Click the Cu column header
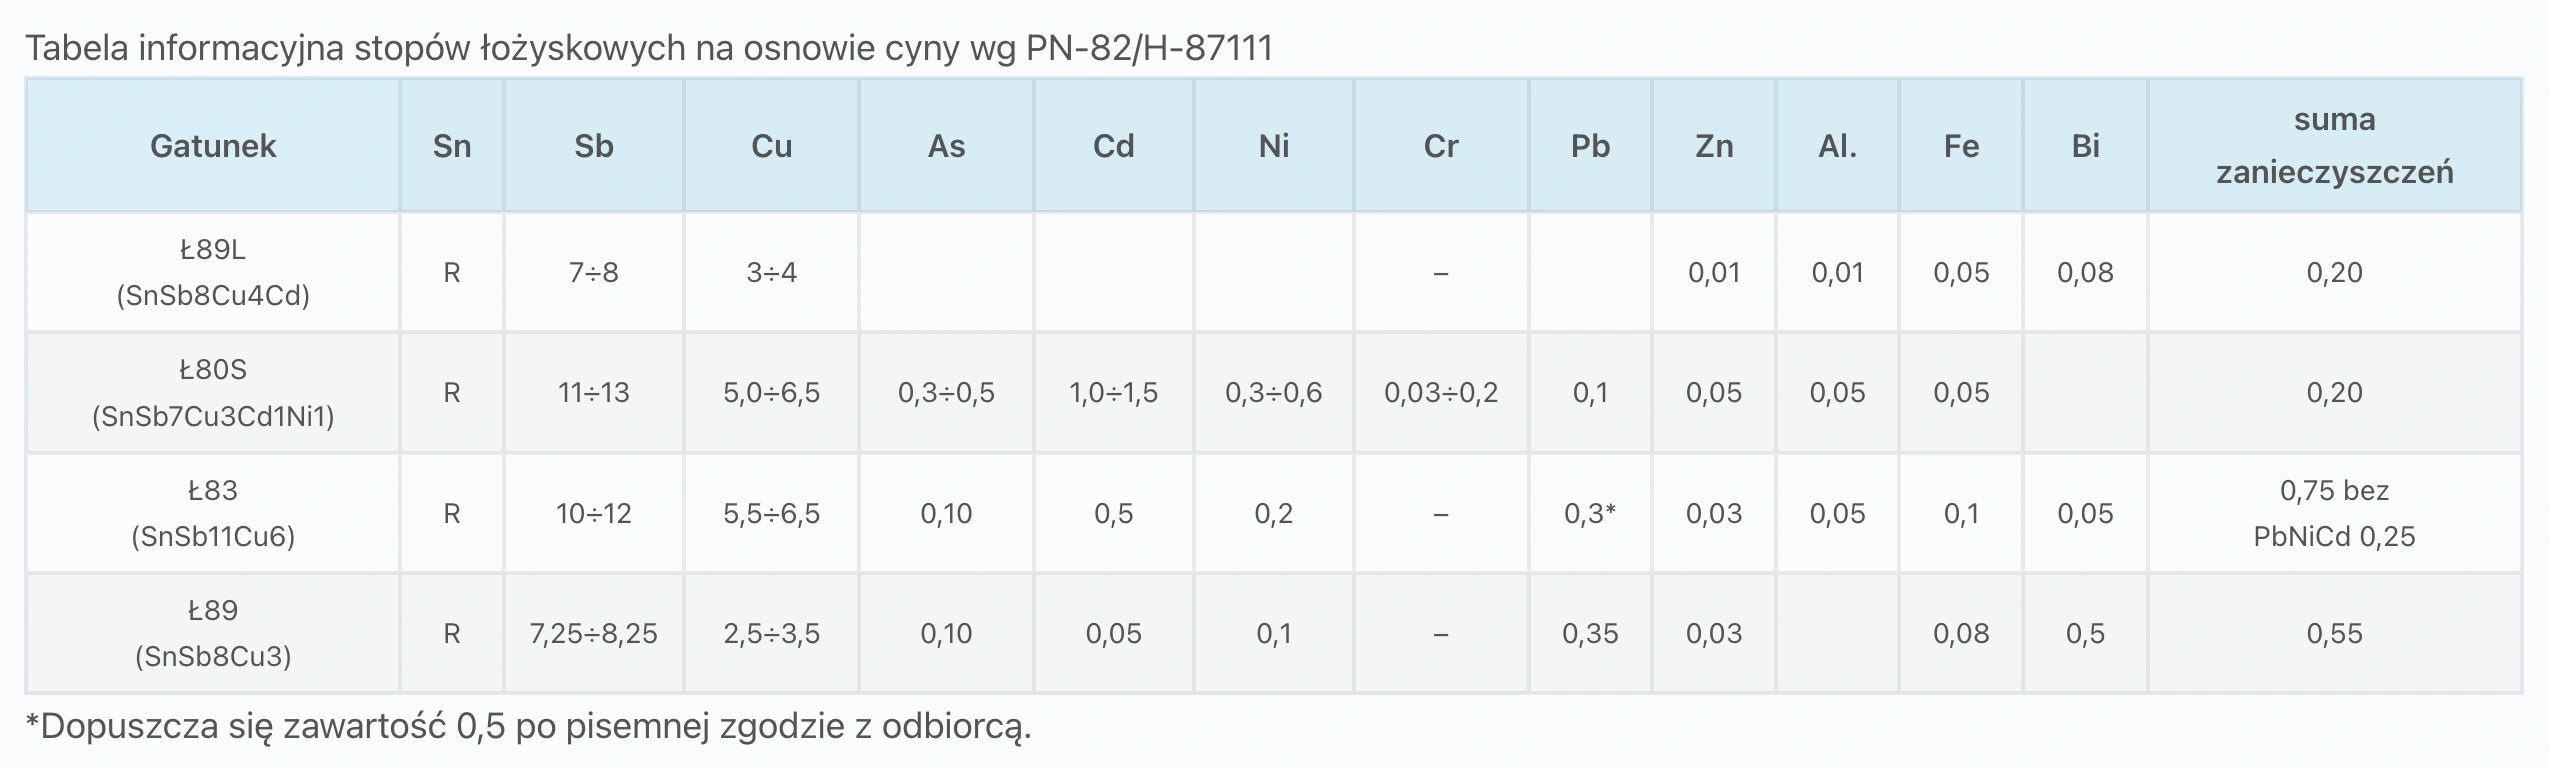The width and height of the screenshot is (2550, 768). 771,146
